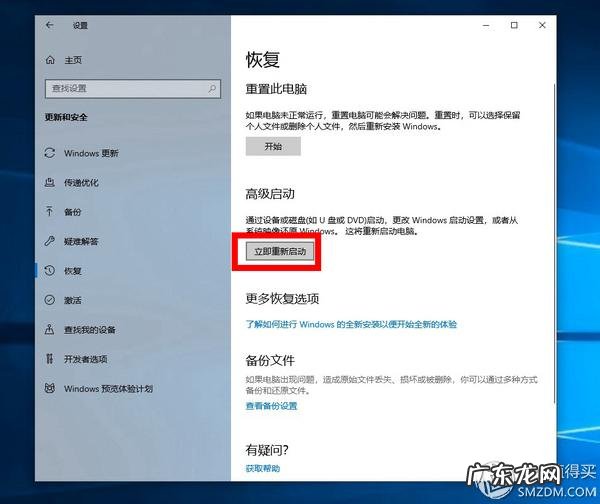Viewport: 600px width, 504px height.
Task: Click the Windows 更新 sync icon
Action: pos(50,153)
